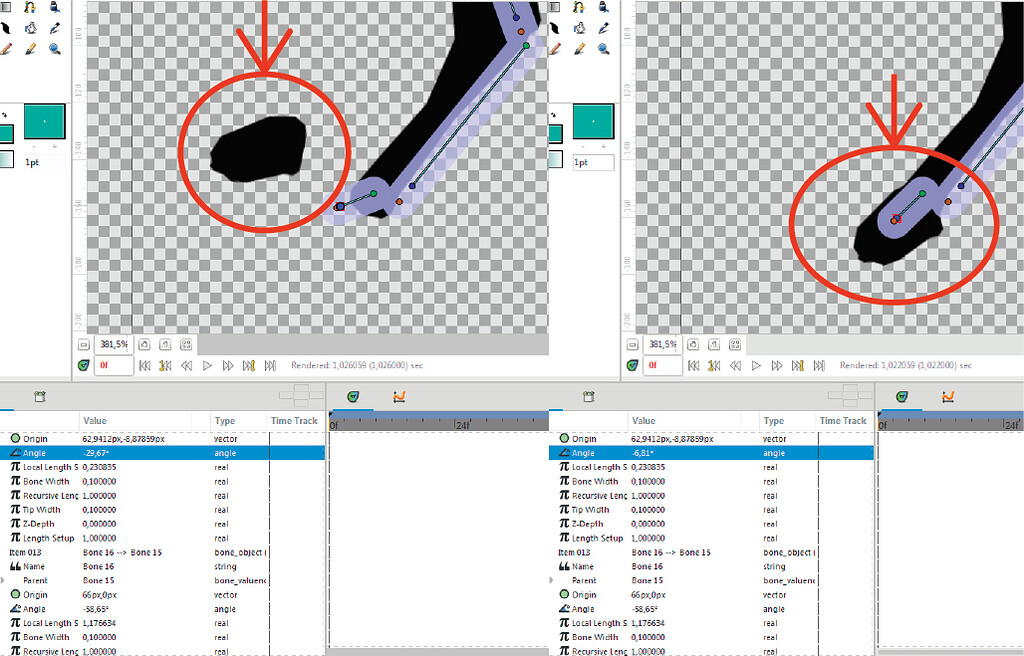Viewport: 1024px width, 656px height.
Task: Expand the Parent Bone 15 parameter
Action: point(5,580)
